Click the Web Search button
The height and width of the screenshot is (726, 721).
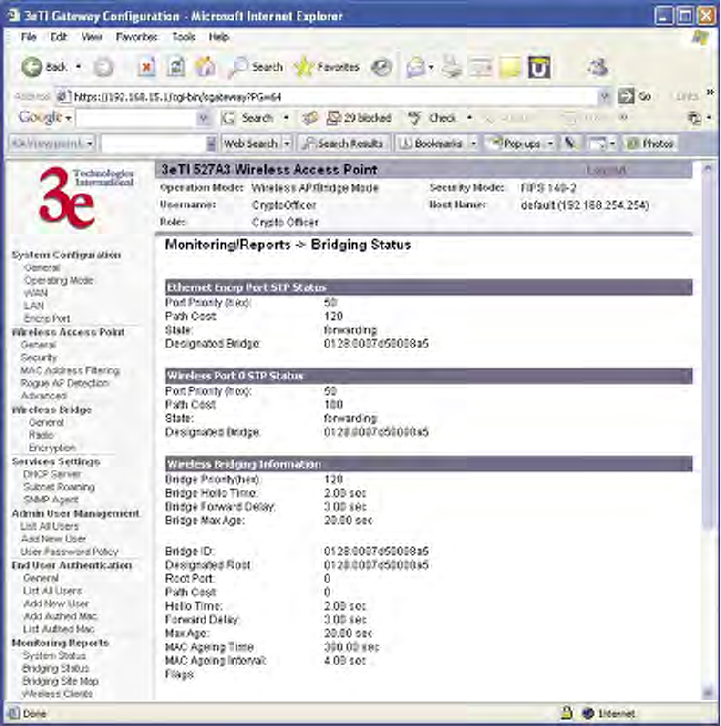(x=251, y=144)
